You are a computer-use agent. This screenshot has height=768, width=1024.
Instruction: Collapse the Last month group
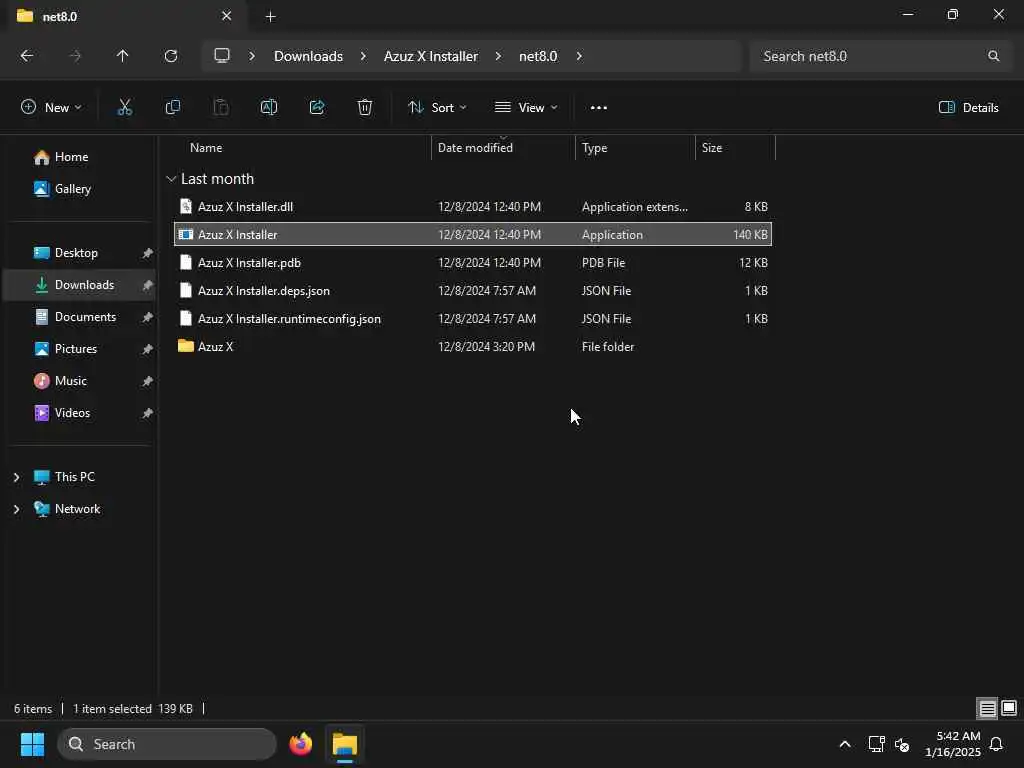[x=171, y=179]
